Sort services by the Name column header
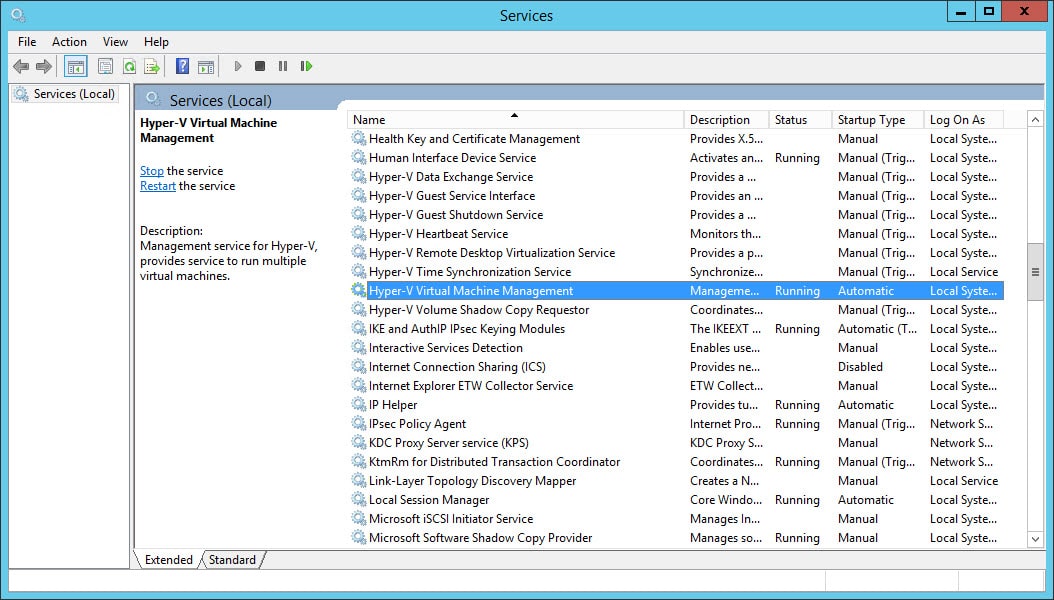 (x=516, y=120)
